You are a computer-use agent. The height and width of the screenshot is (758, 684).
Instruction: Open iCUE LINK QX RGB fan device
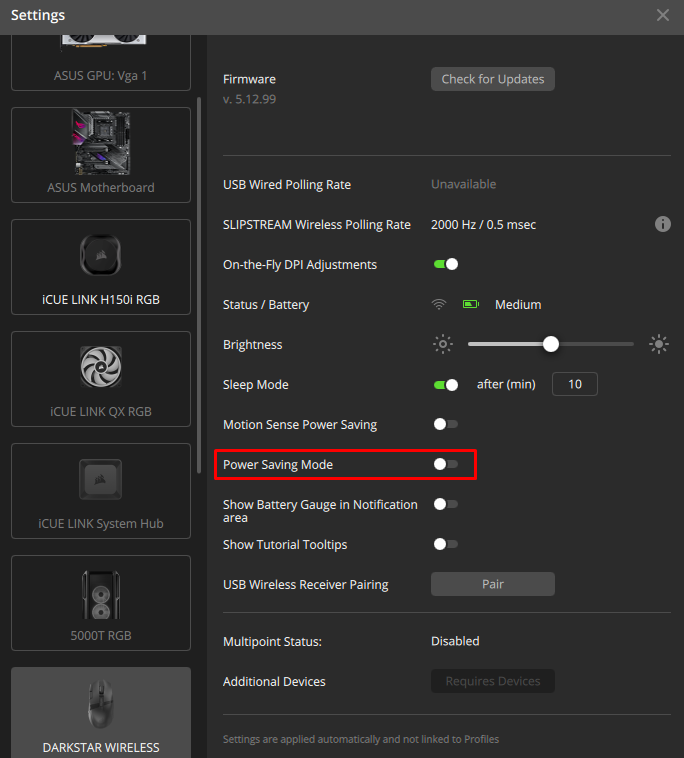pos(101,379)
